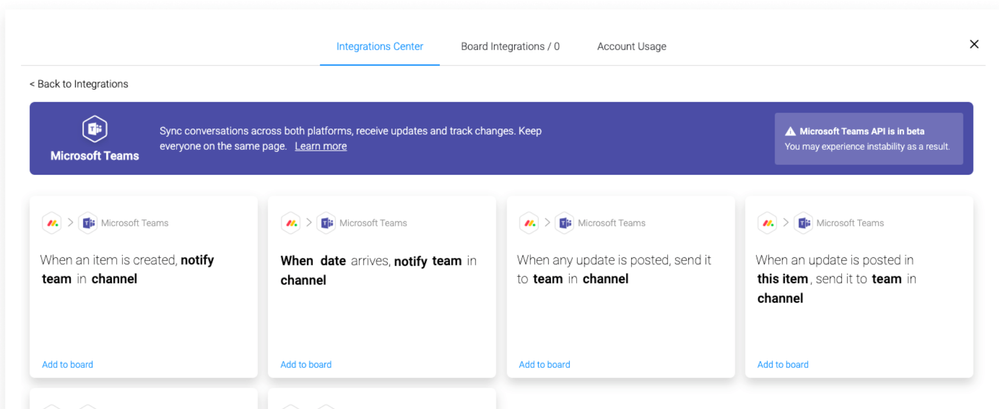Switch to the Integrations Center tab
This screenshot has height=409, width=999.
coord(380,47)
